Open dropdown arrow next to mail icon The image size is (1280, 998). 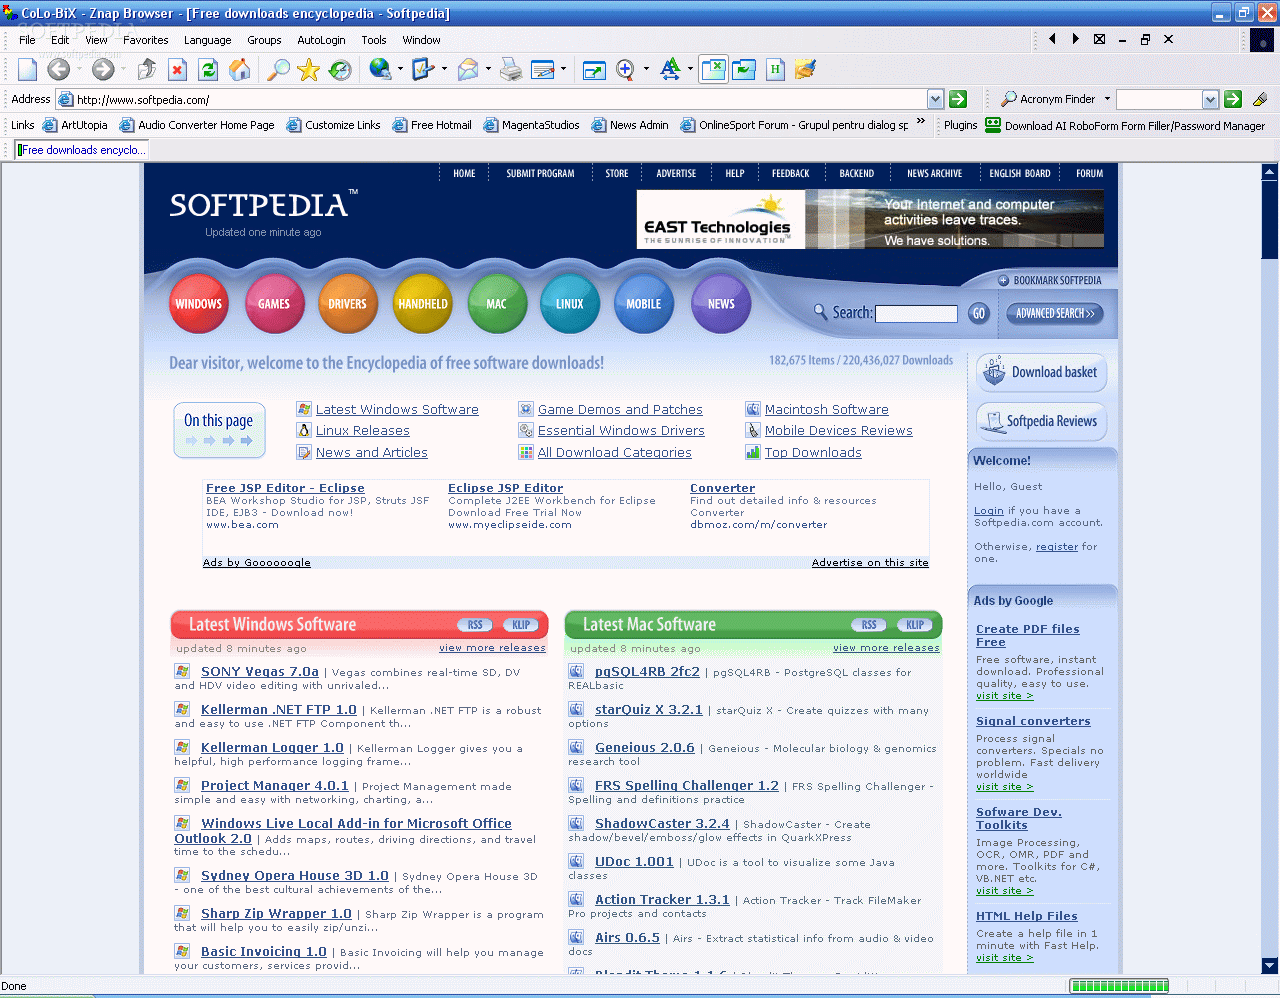488,69
